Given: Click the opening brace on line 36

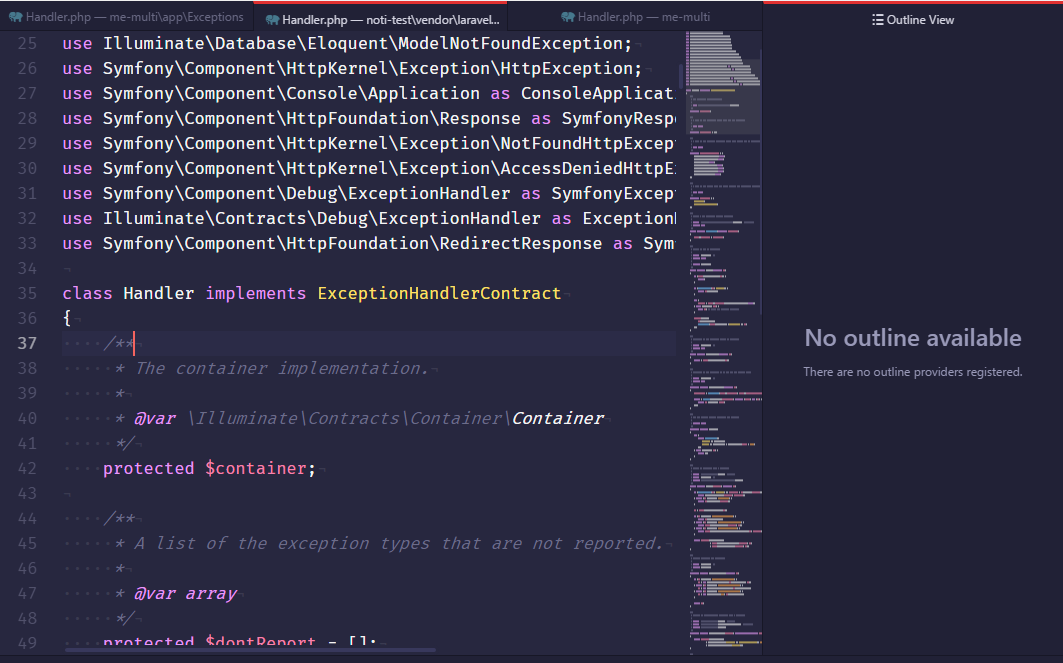Looking at the screenshot, I should pos(67,317).
